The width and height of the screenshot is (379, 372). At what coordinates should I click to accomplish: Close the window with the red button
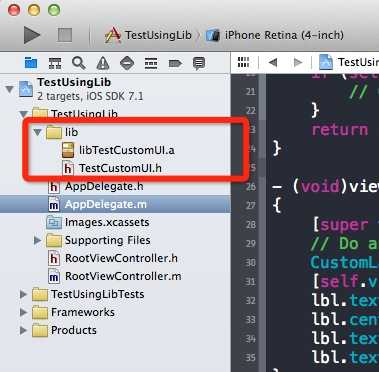pyautogui.click(x=14, y=10)
